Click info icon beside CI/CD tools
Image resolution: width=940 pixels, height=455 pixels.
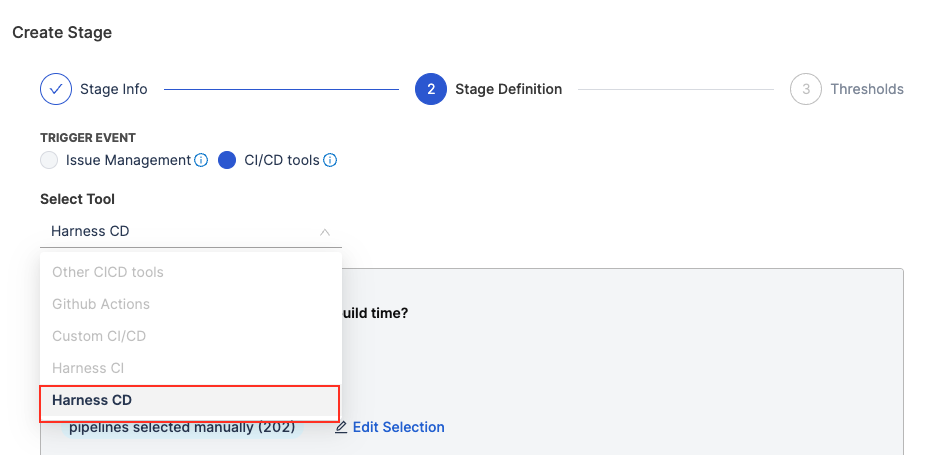tap(330, 160)
